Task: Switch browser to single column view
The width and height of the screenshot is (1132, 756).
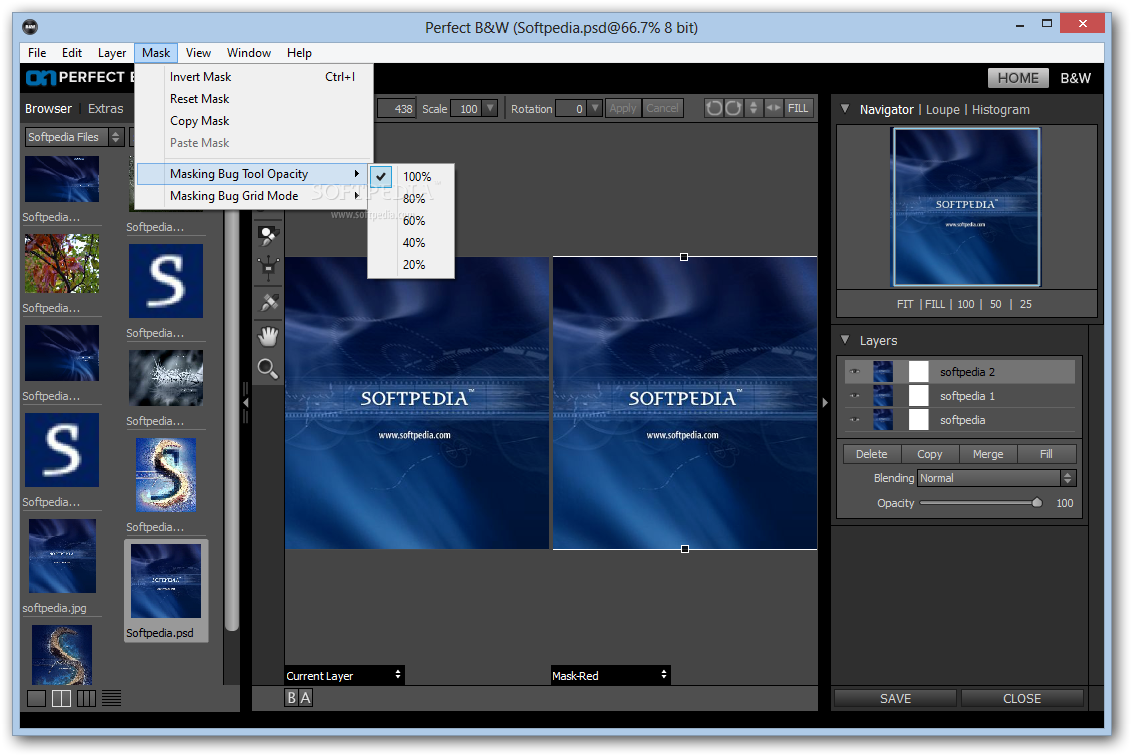Action: 36,698
